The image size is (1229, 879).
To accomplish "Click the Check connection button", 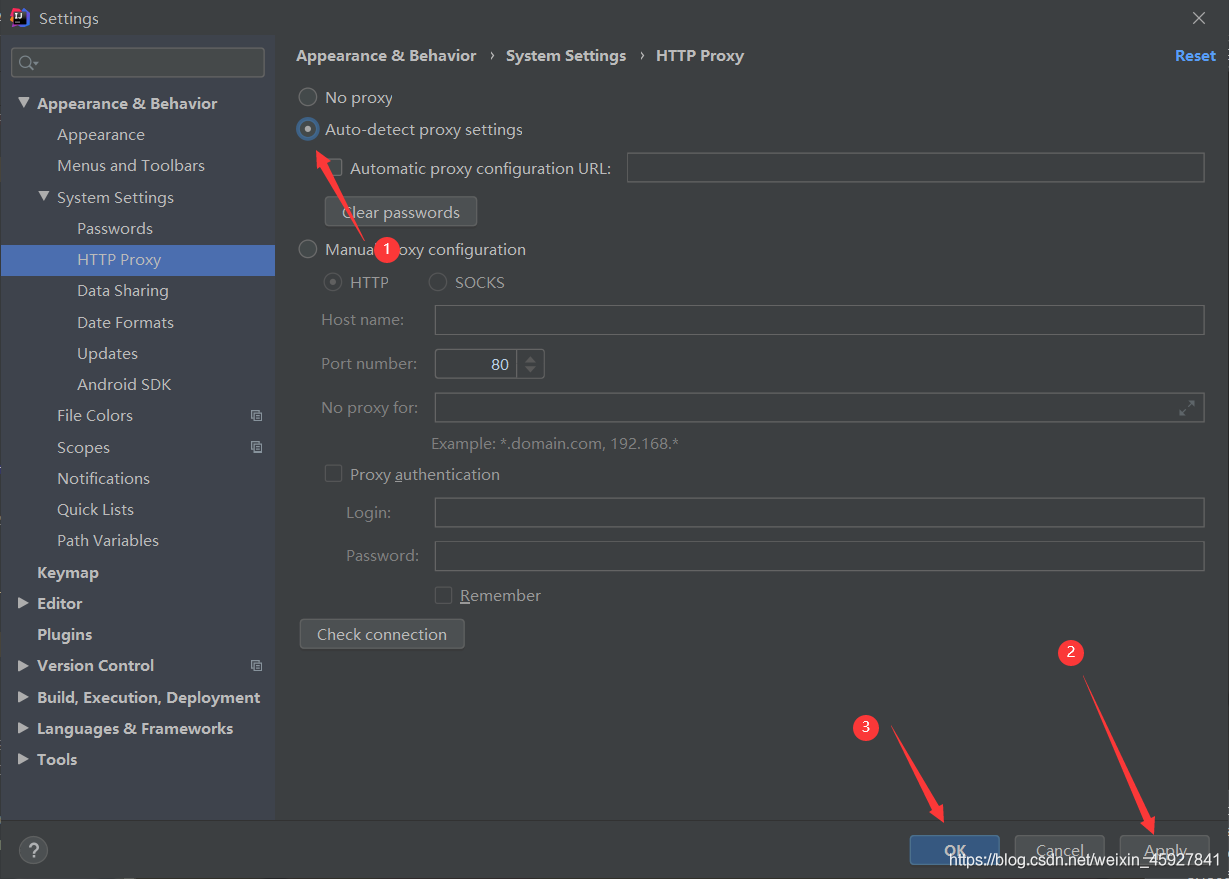I will [382, 634].
